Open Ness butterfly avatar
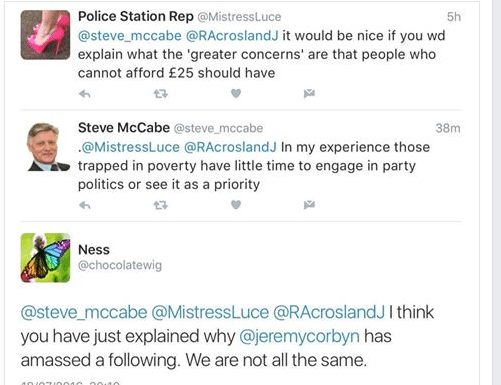Image resolution: width=501 pixels, height=385 pixels. pyautogui.click(x=45, y=258)
